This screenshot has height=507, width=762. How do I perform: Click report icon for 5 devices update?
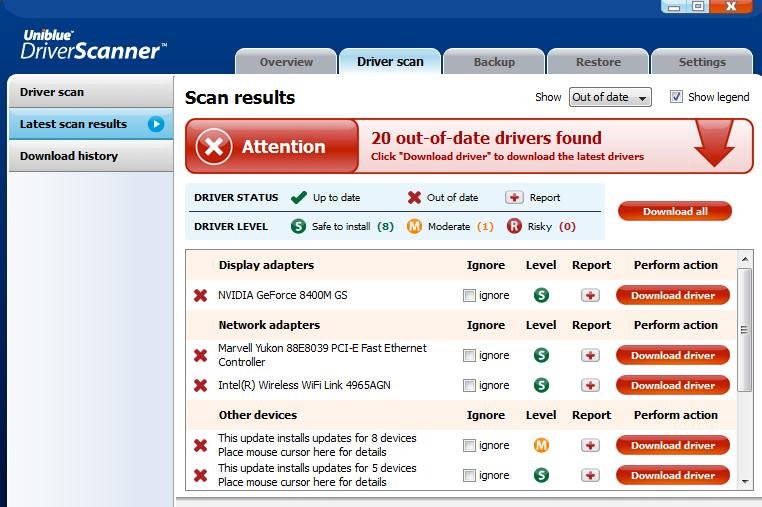590,475
